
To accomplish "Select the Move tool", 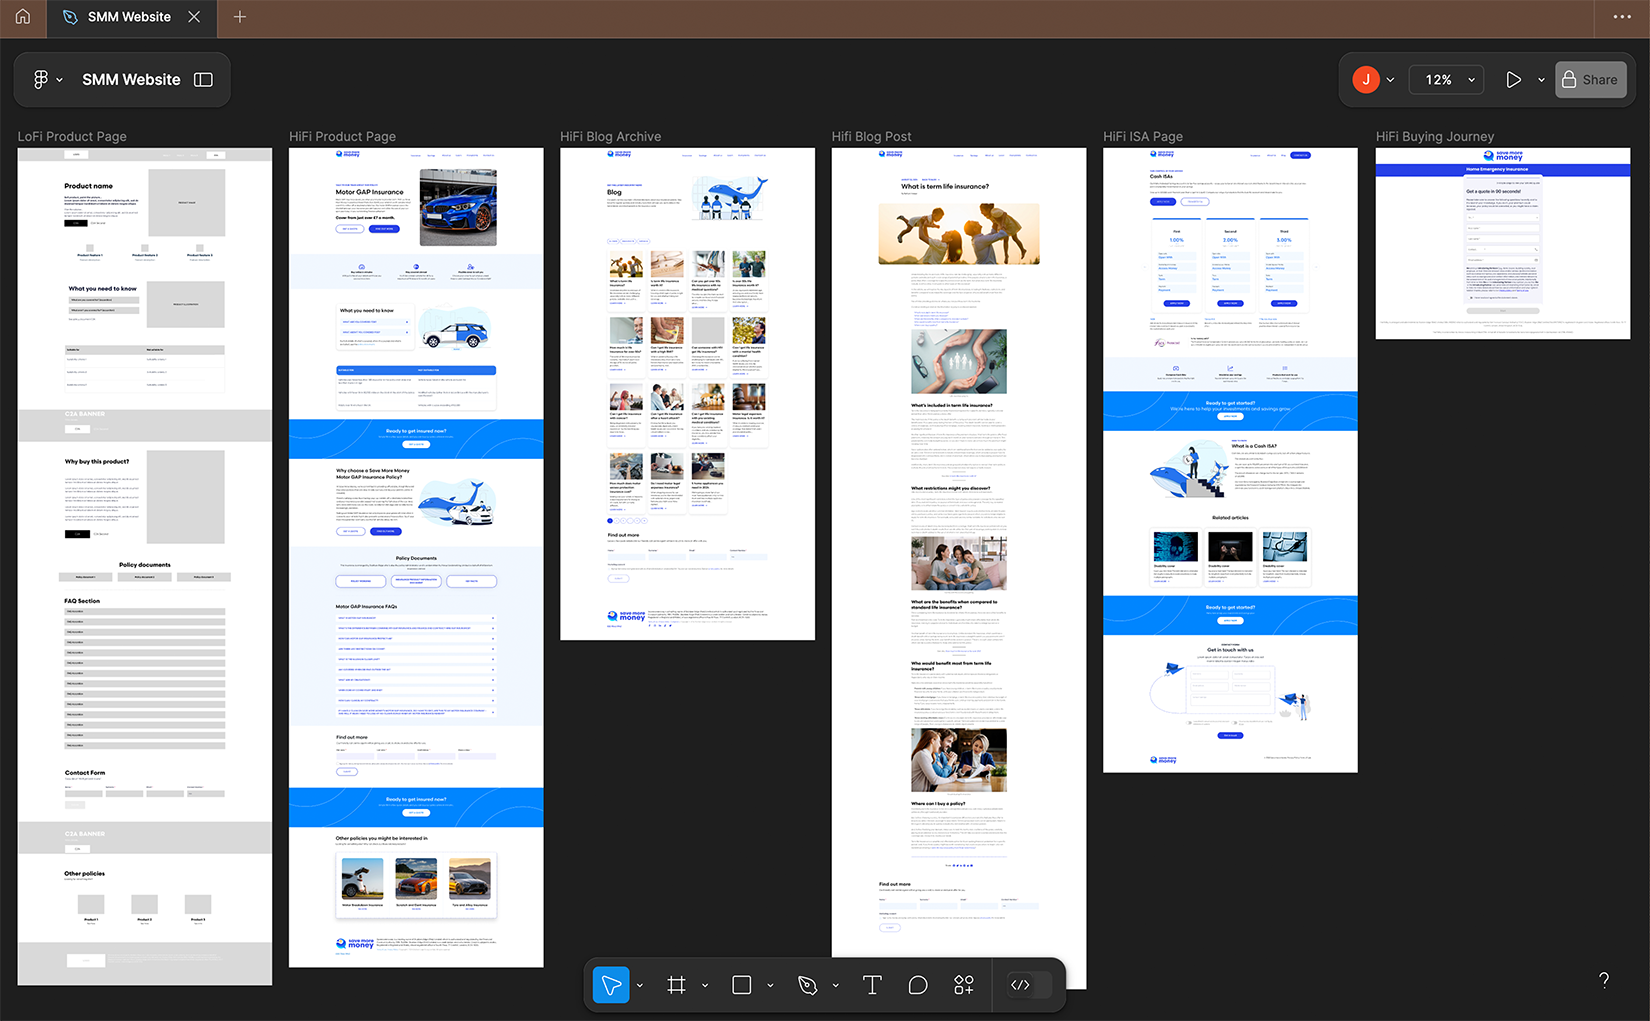I will pyautogui.click(x=611, y=985).
